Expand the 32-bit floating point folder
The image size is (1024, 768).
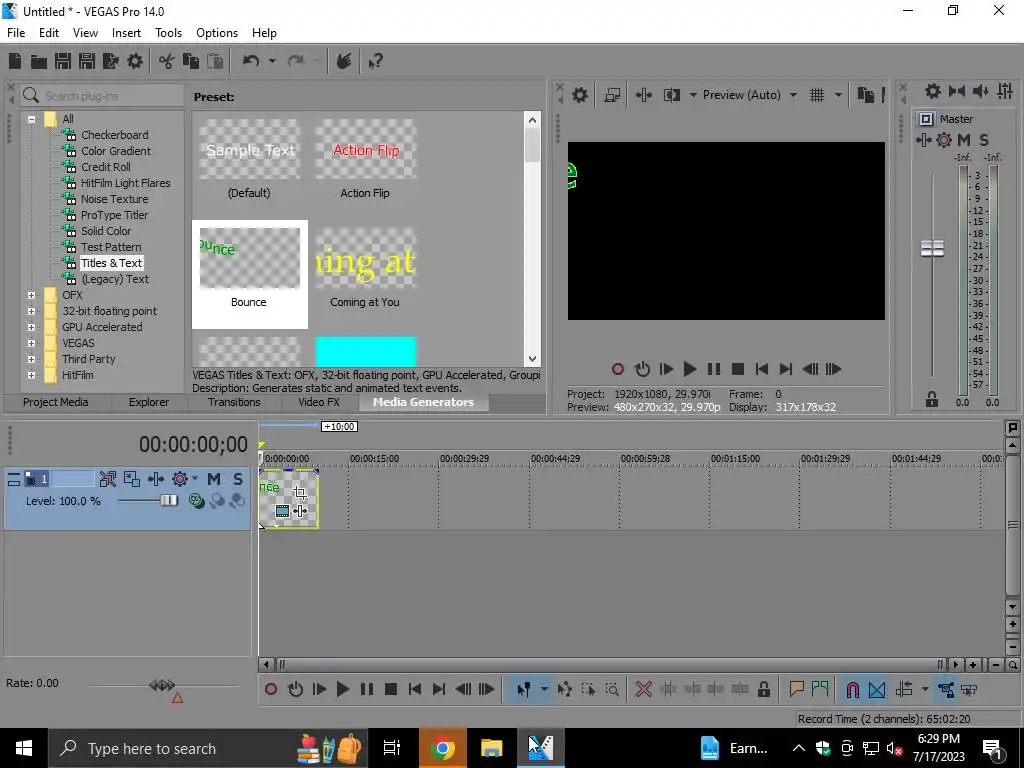point(31,312)
